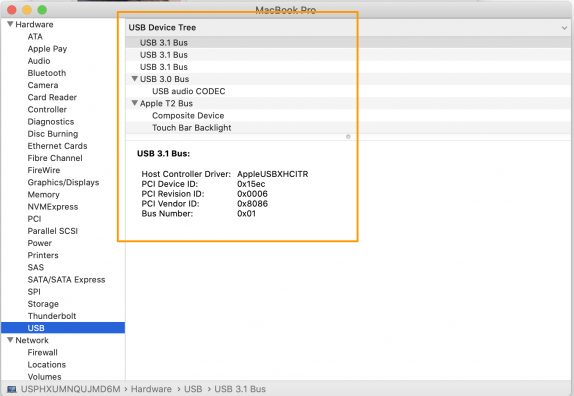Click the AppleUSBXHCITR driver value

click(x=273, y=174)
